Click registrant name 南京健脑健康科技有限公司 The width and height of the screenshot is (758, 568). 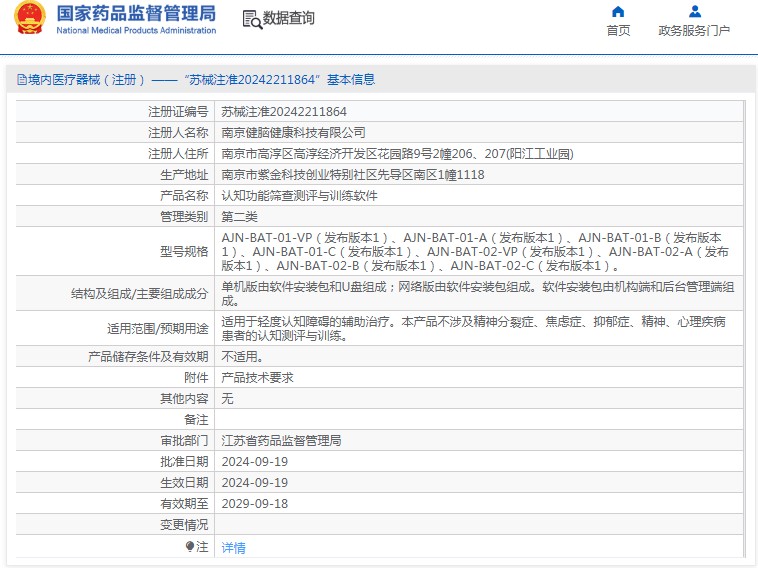[x=293, y=132]
